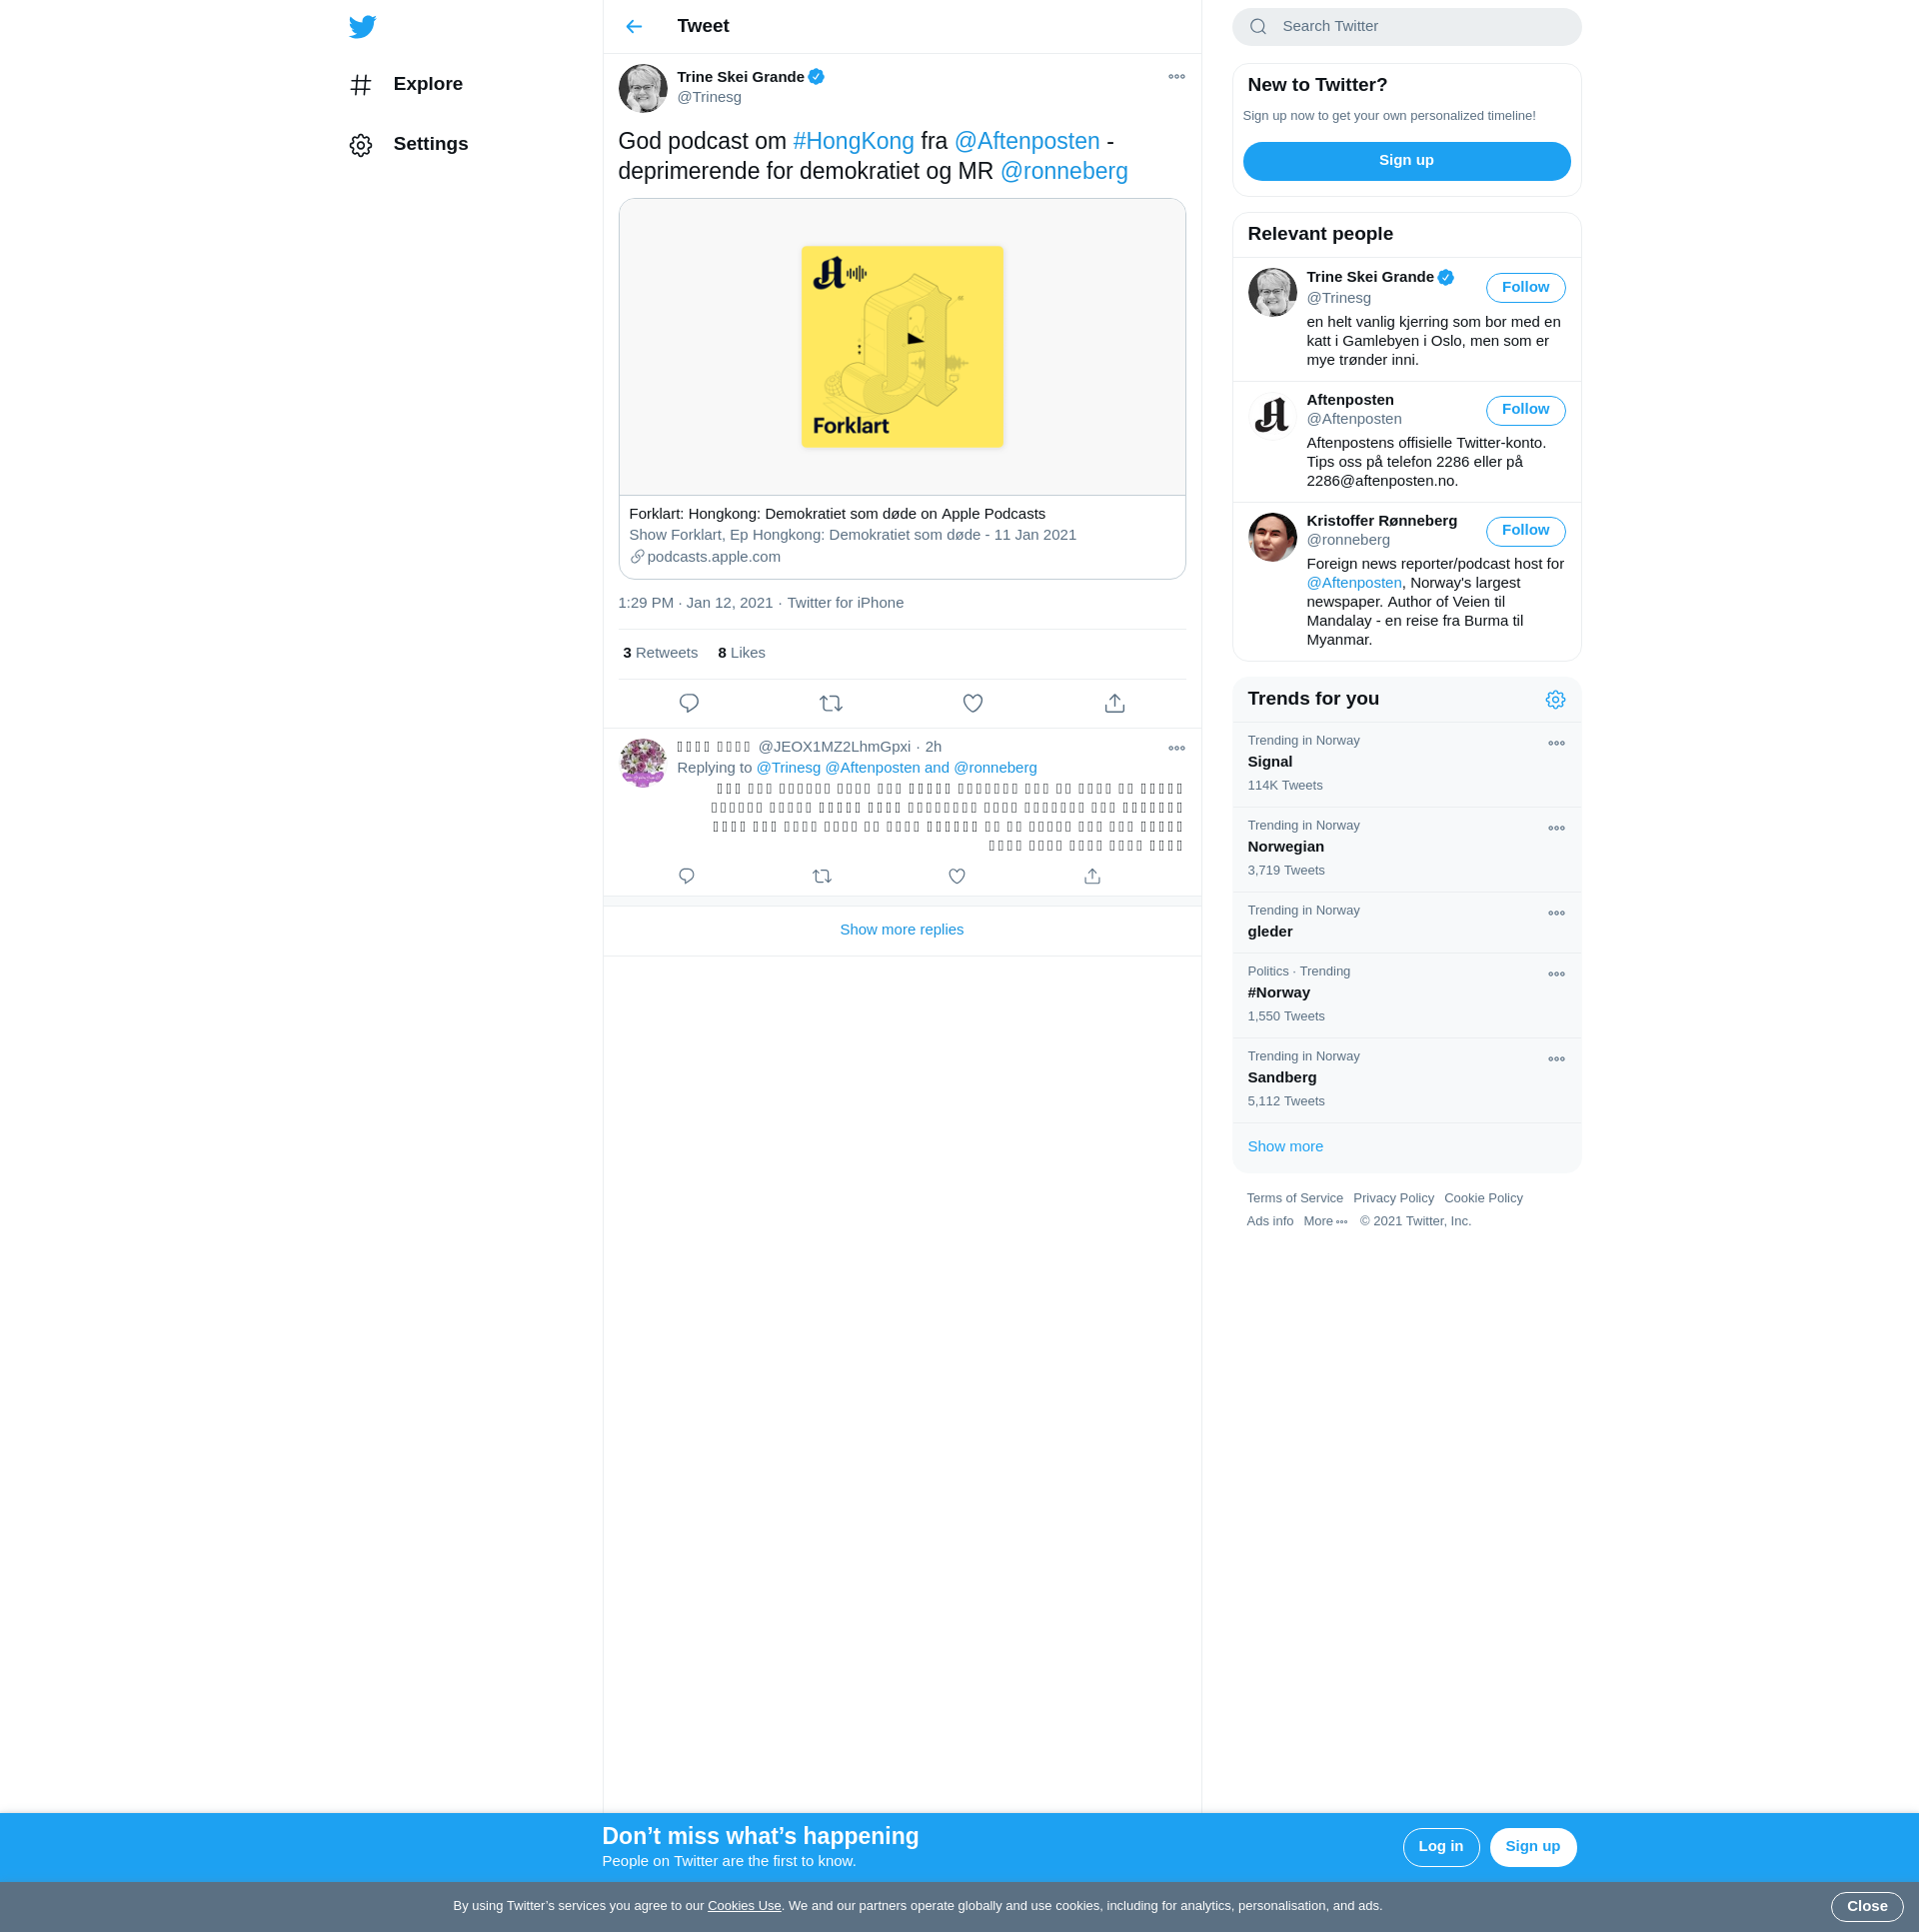
Task: Follow the Aftenposten account
Action: pyautogui.click(x=1524, y=409)
